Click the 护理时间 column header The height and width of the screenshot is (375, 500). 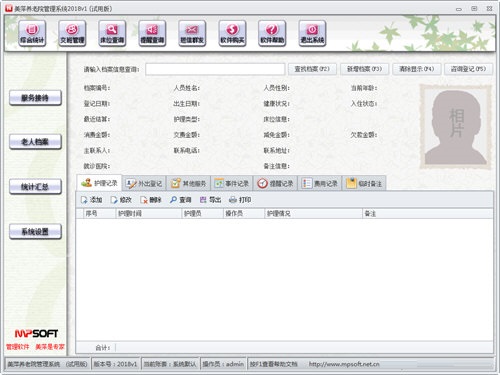click(149, 214)
